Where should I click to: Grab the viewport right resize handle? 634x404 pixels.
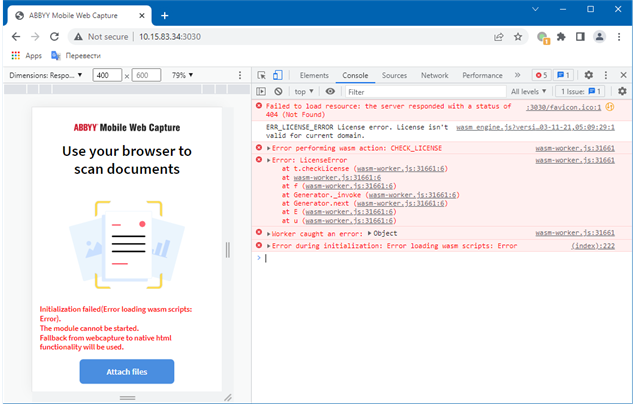(x=228, y=250)
